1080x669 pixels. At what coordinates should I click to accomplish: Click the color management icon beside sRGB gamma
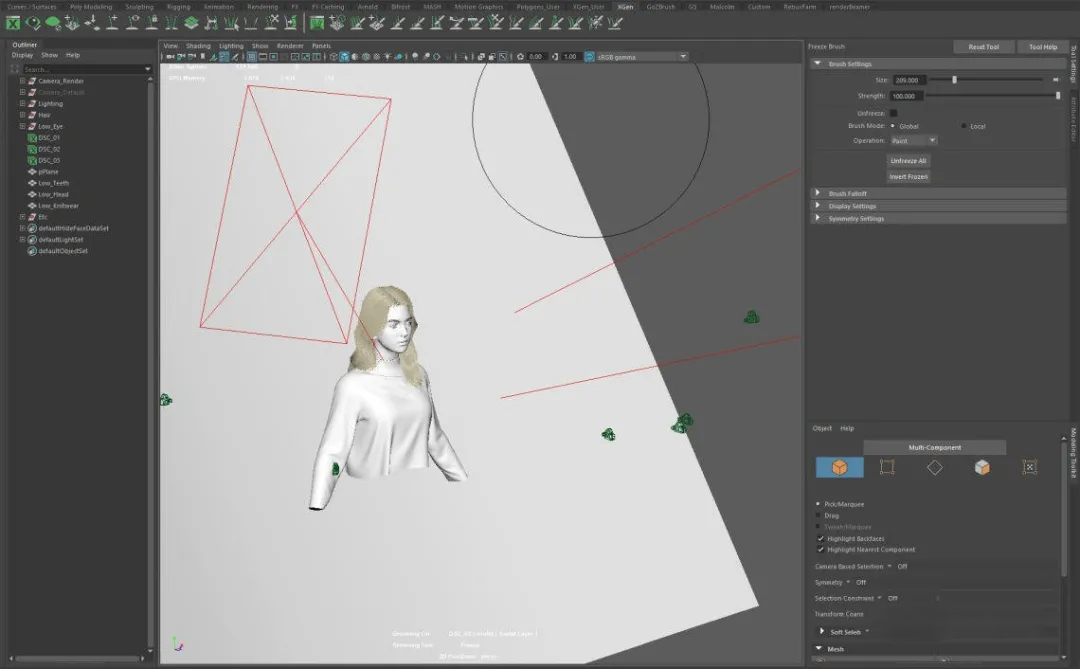tap(589, 57)
